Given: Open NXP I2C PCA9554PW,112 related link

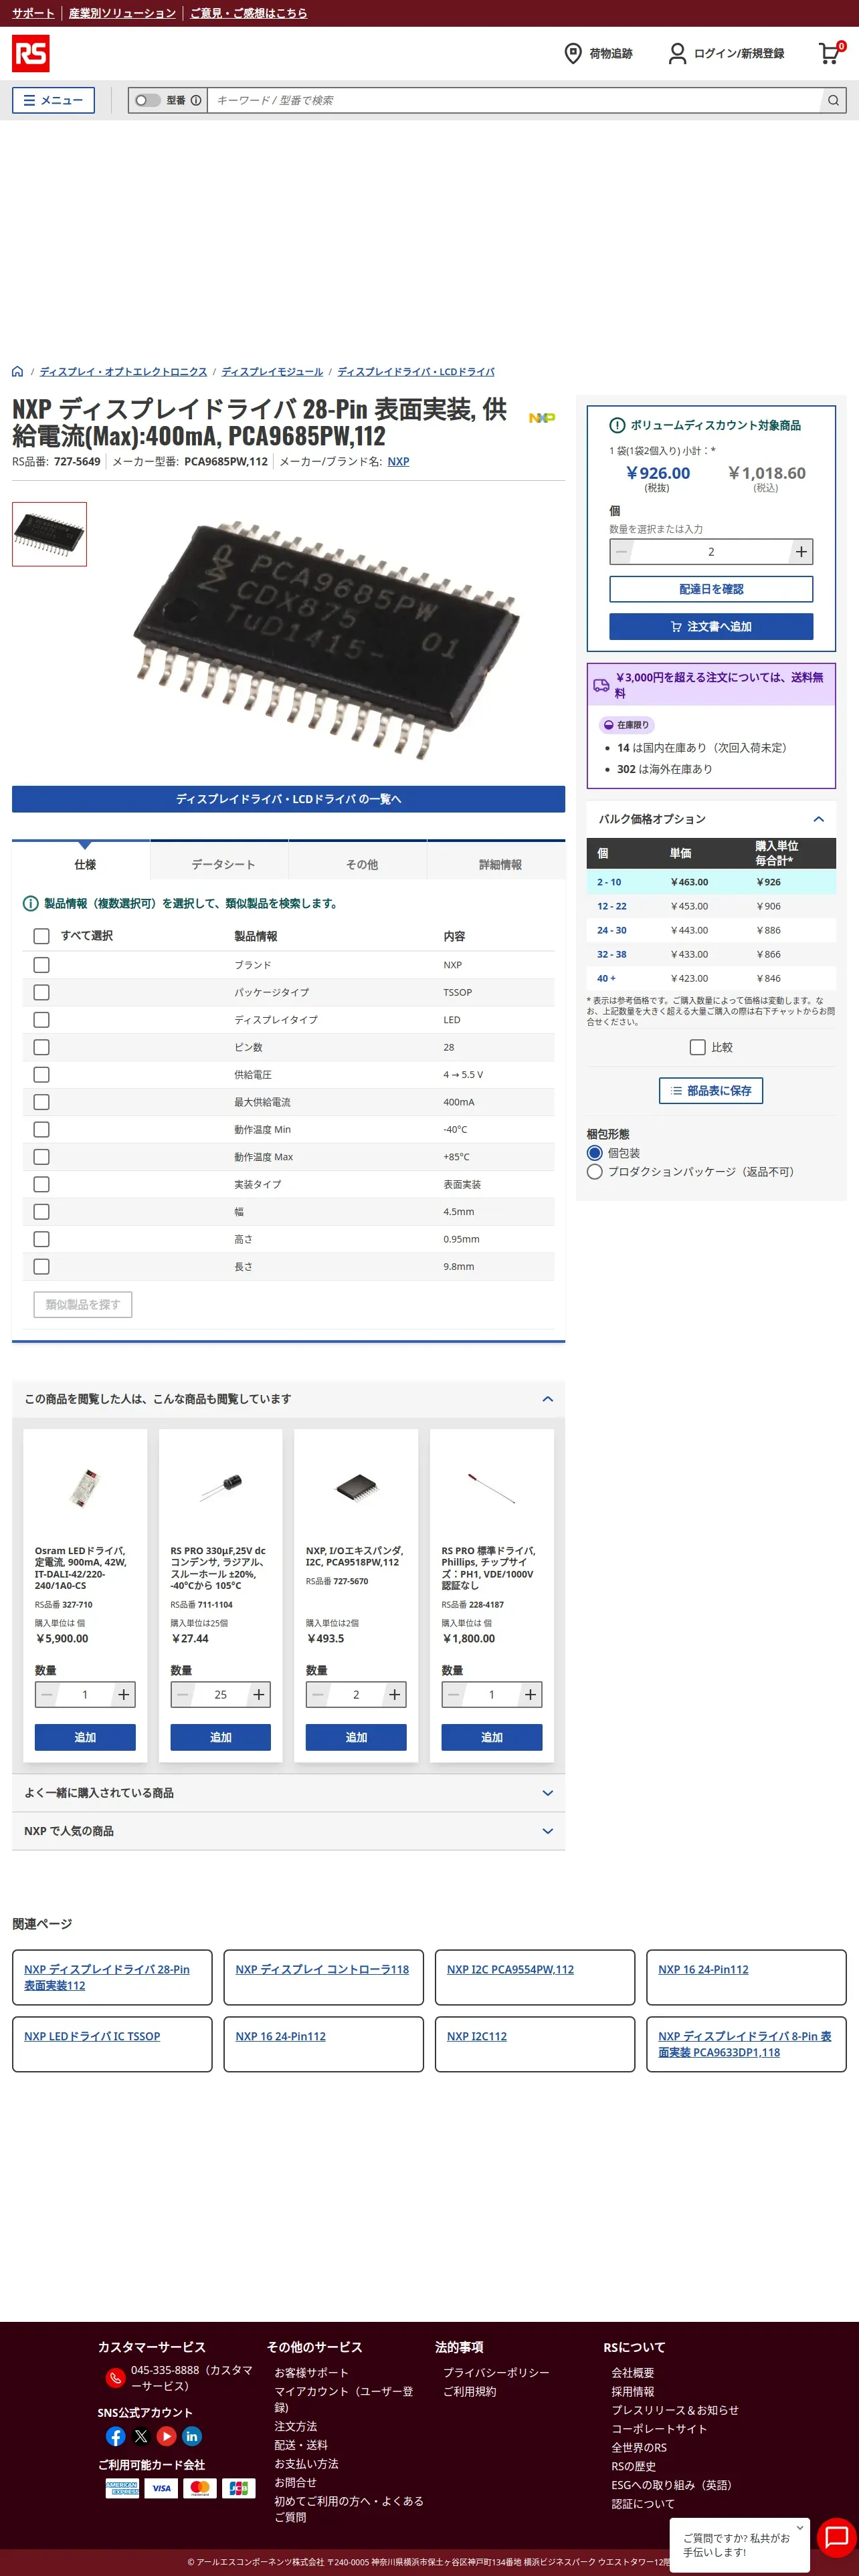Looking at the screenshot, I should pos(510,1969).
